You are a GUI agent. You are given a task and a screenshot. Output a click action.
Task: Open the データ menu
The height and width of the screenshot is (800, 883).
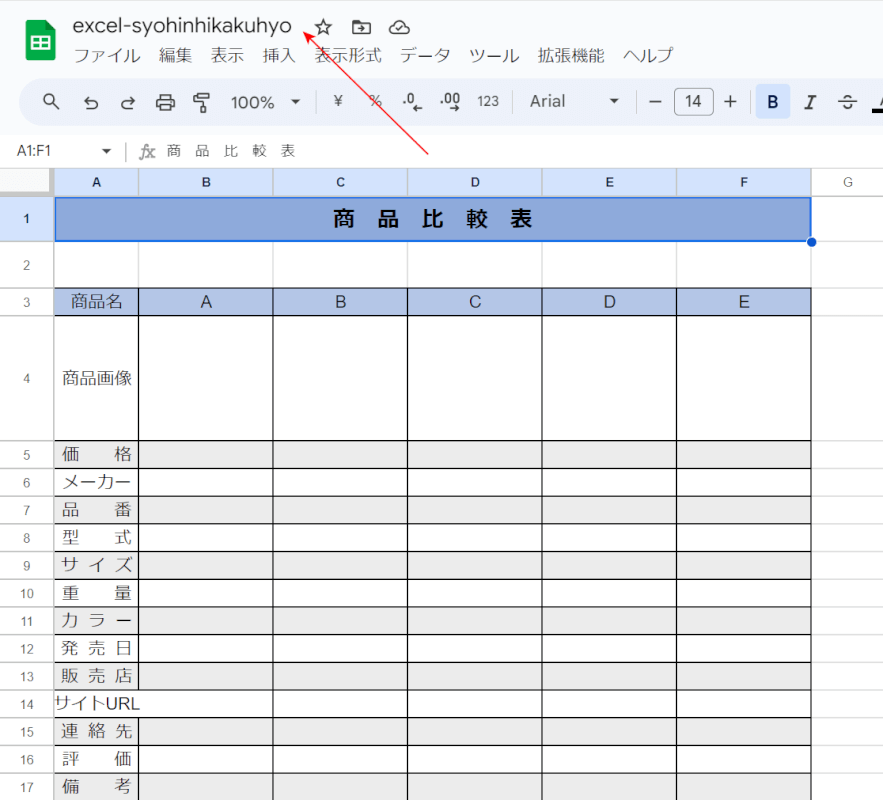point(425,56)
